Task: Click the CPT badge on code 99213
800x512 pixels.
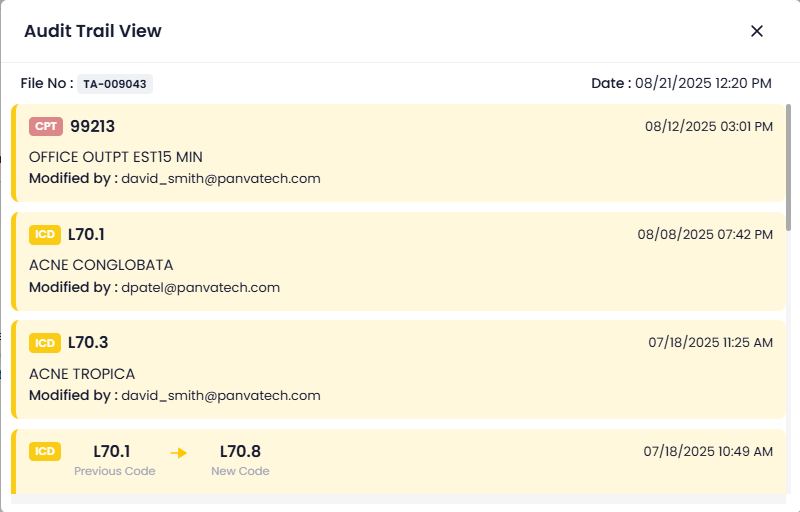Action: (x=46, y=126)
